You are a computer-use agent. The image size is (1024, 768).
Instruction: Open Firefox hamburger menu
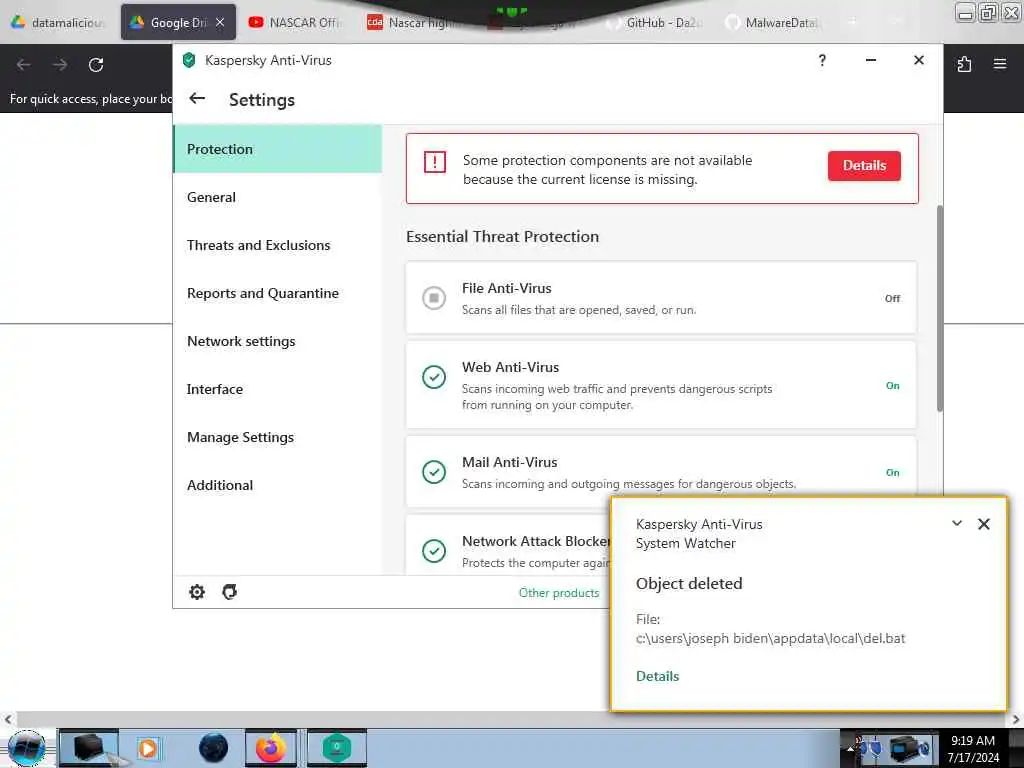point(1000,64)
